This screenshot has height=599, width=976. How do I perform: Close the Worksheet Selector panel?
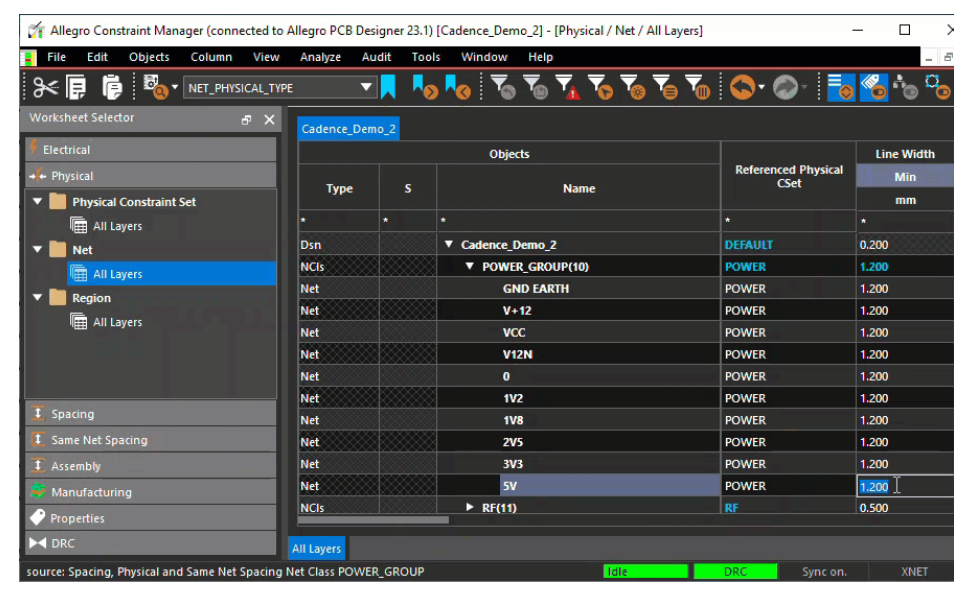pyautogui.click(x=270, y=120)
